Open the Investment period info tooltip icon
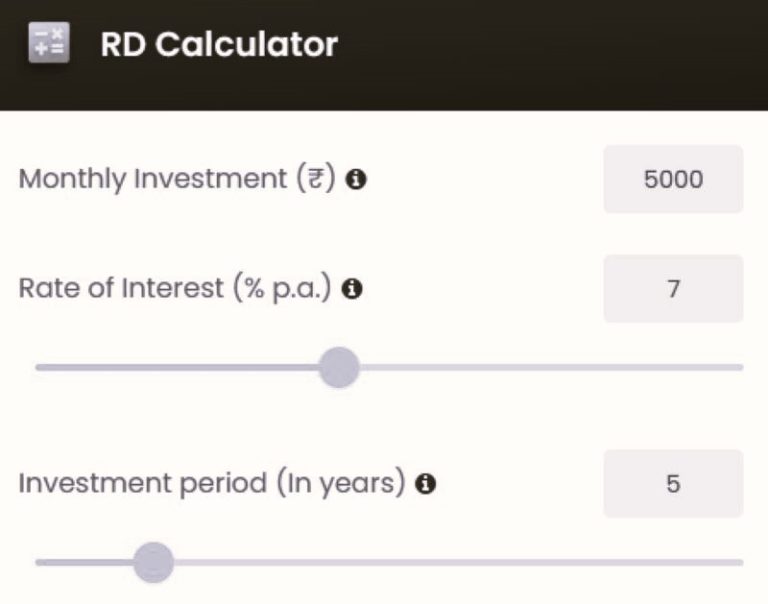The image size is (768, 604). (426, 484)
